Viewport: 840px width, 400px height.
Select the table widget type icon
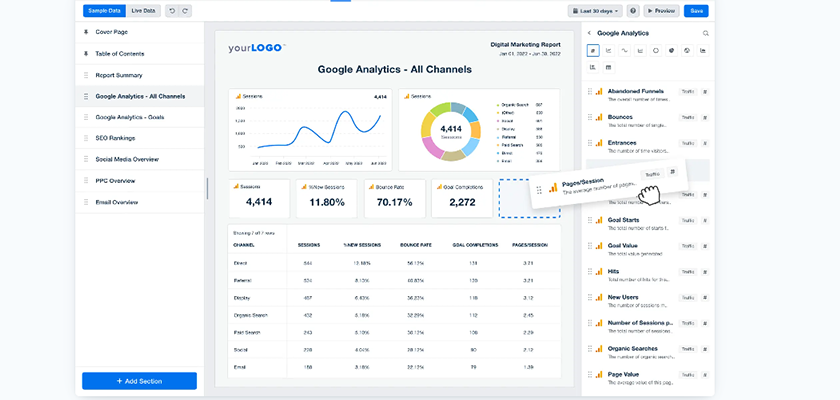click(x=608, y=67)
